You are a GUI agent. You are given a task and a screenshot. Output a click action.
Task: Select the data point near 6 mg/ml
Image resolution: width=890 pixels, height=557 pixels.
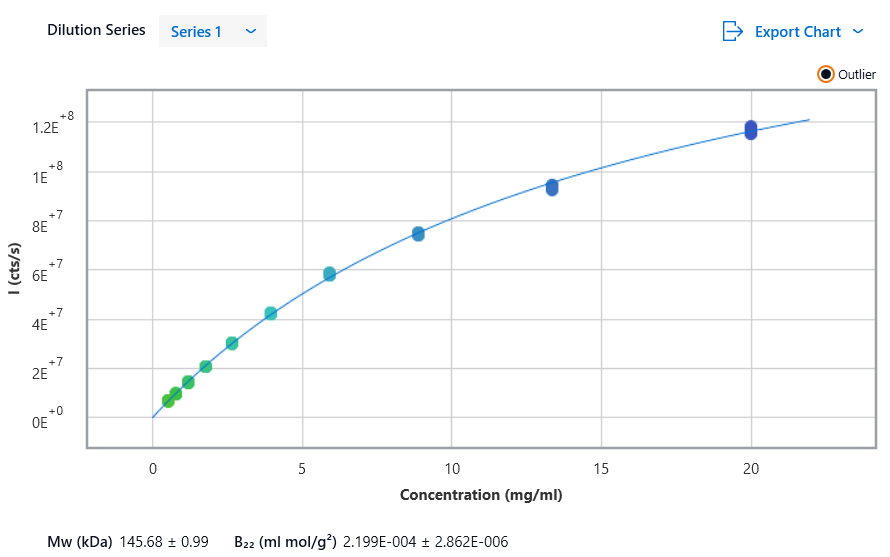pos(329,274)
